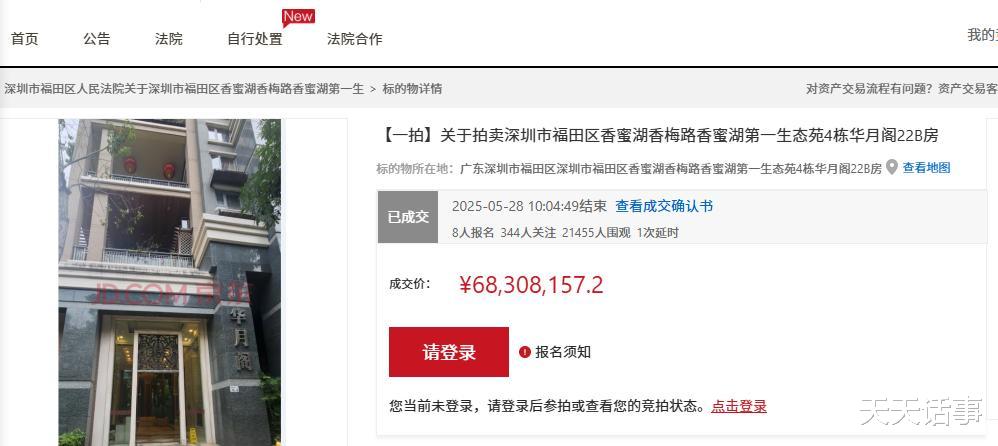Click the map location pin icon

pyautogui.click(x=892, y=167)
